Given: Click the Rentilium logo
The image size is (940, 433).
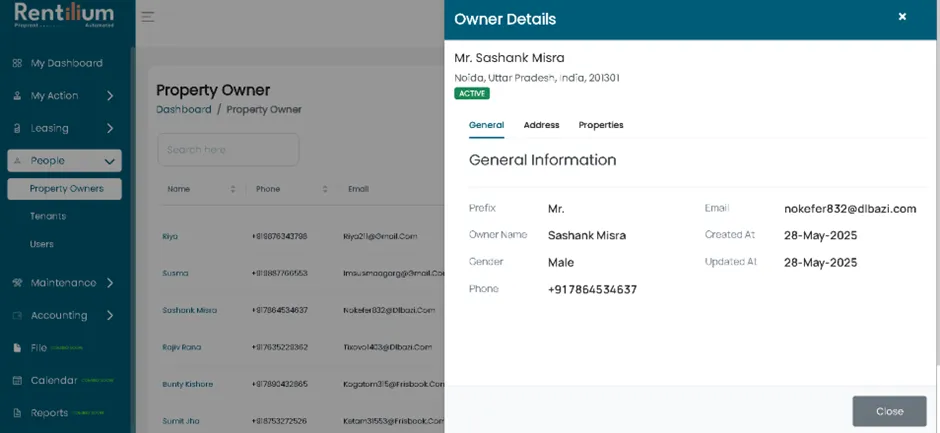Looking at the screenshot, I should [64, 15].
